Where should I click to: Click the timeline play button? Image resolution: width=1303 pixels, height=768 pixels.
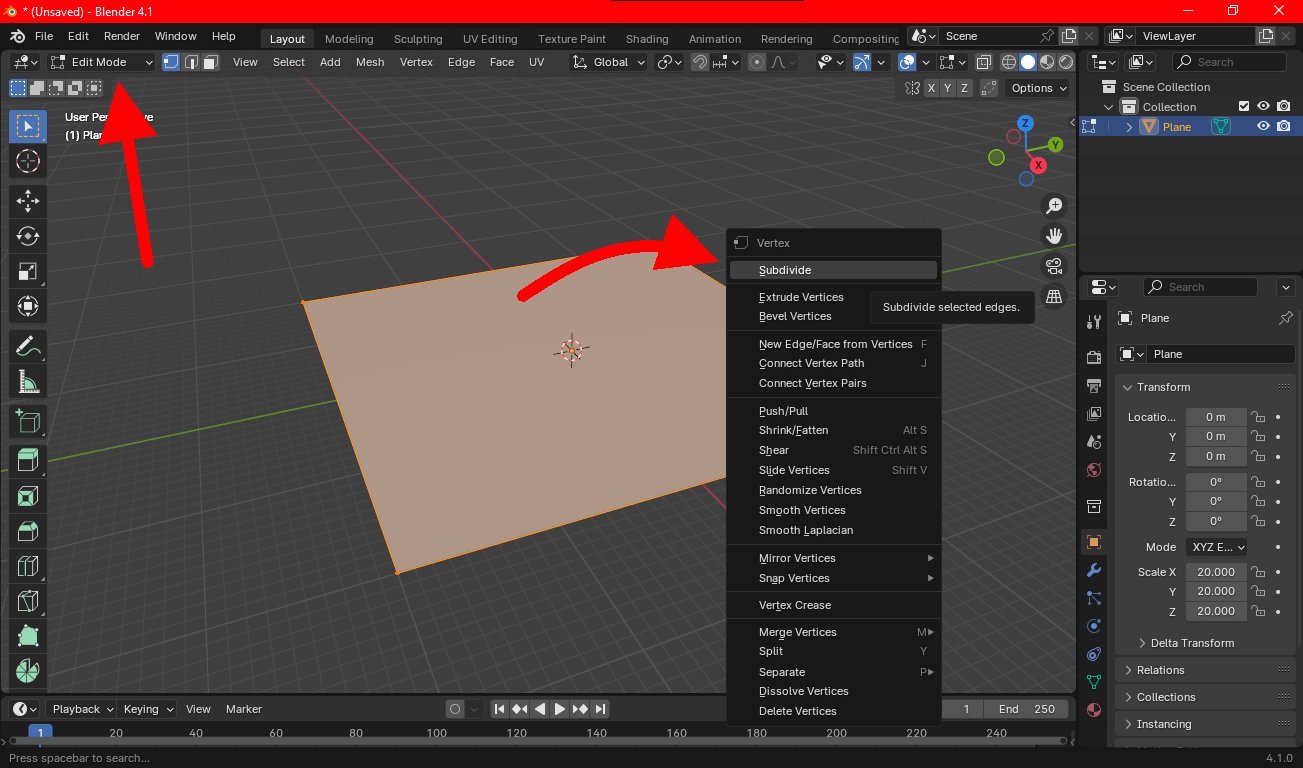point(560,709)
